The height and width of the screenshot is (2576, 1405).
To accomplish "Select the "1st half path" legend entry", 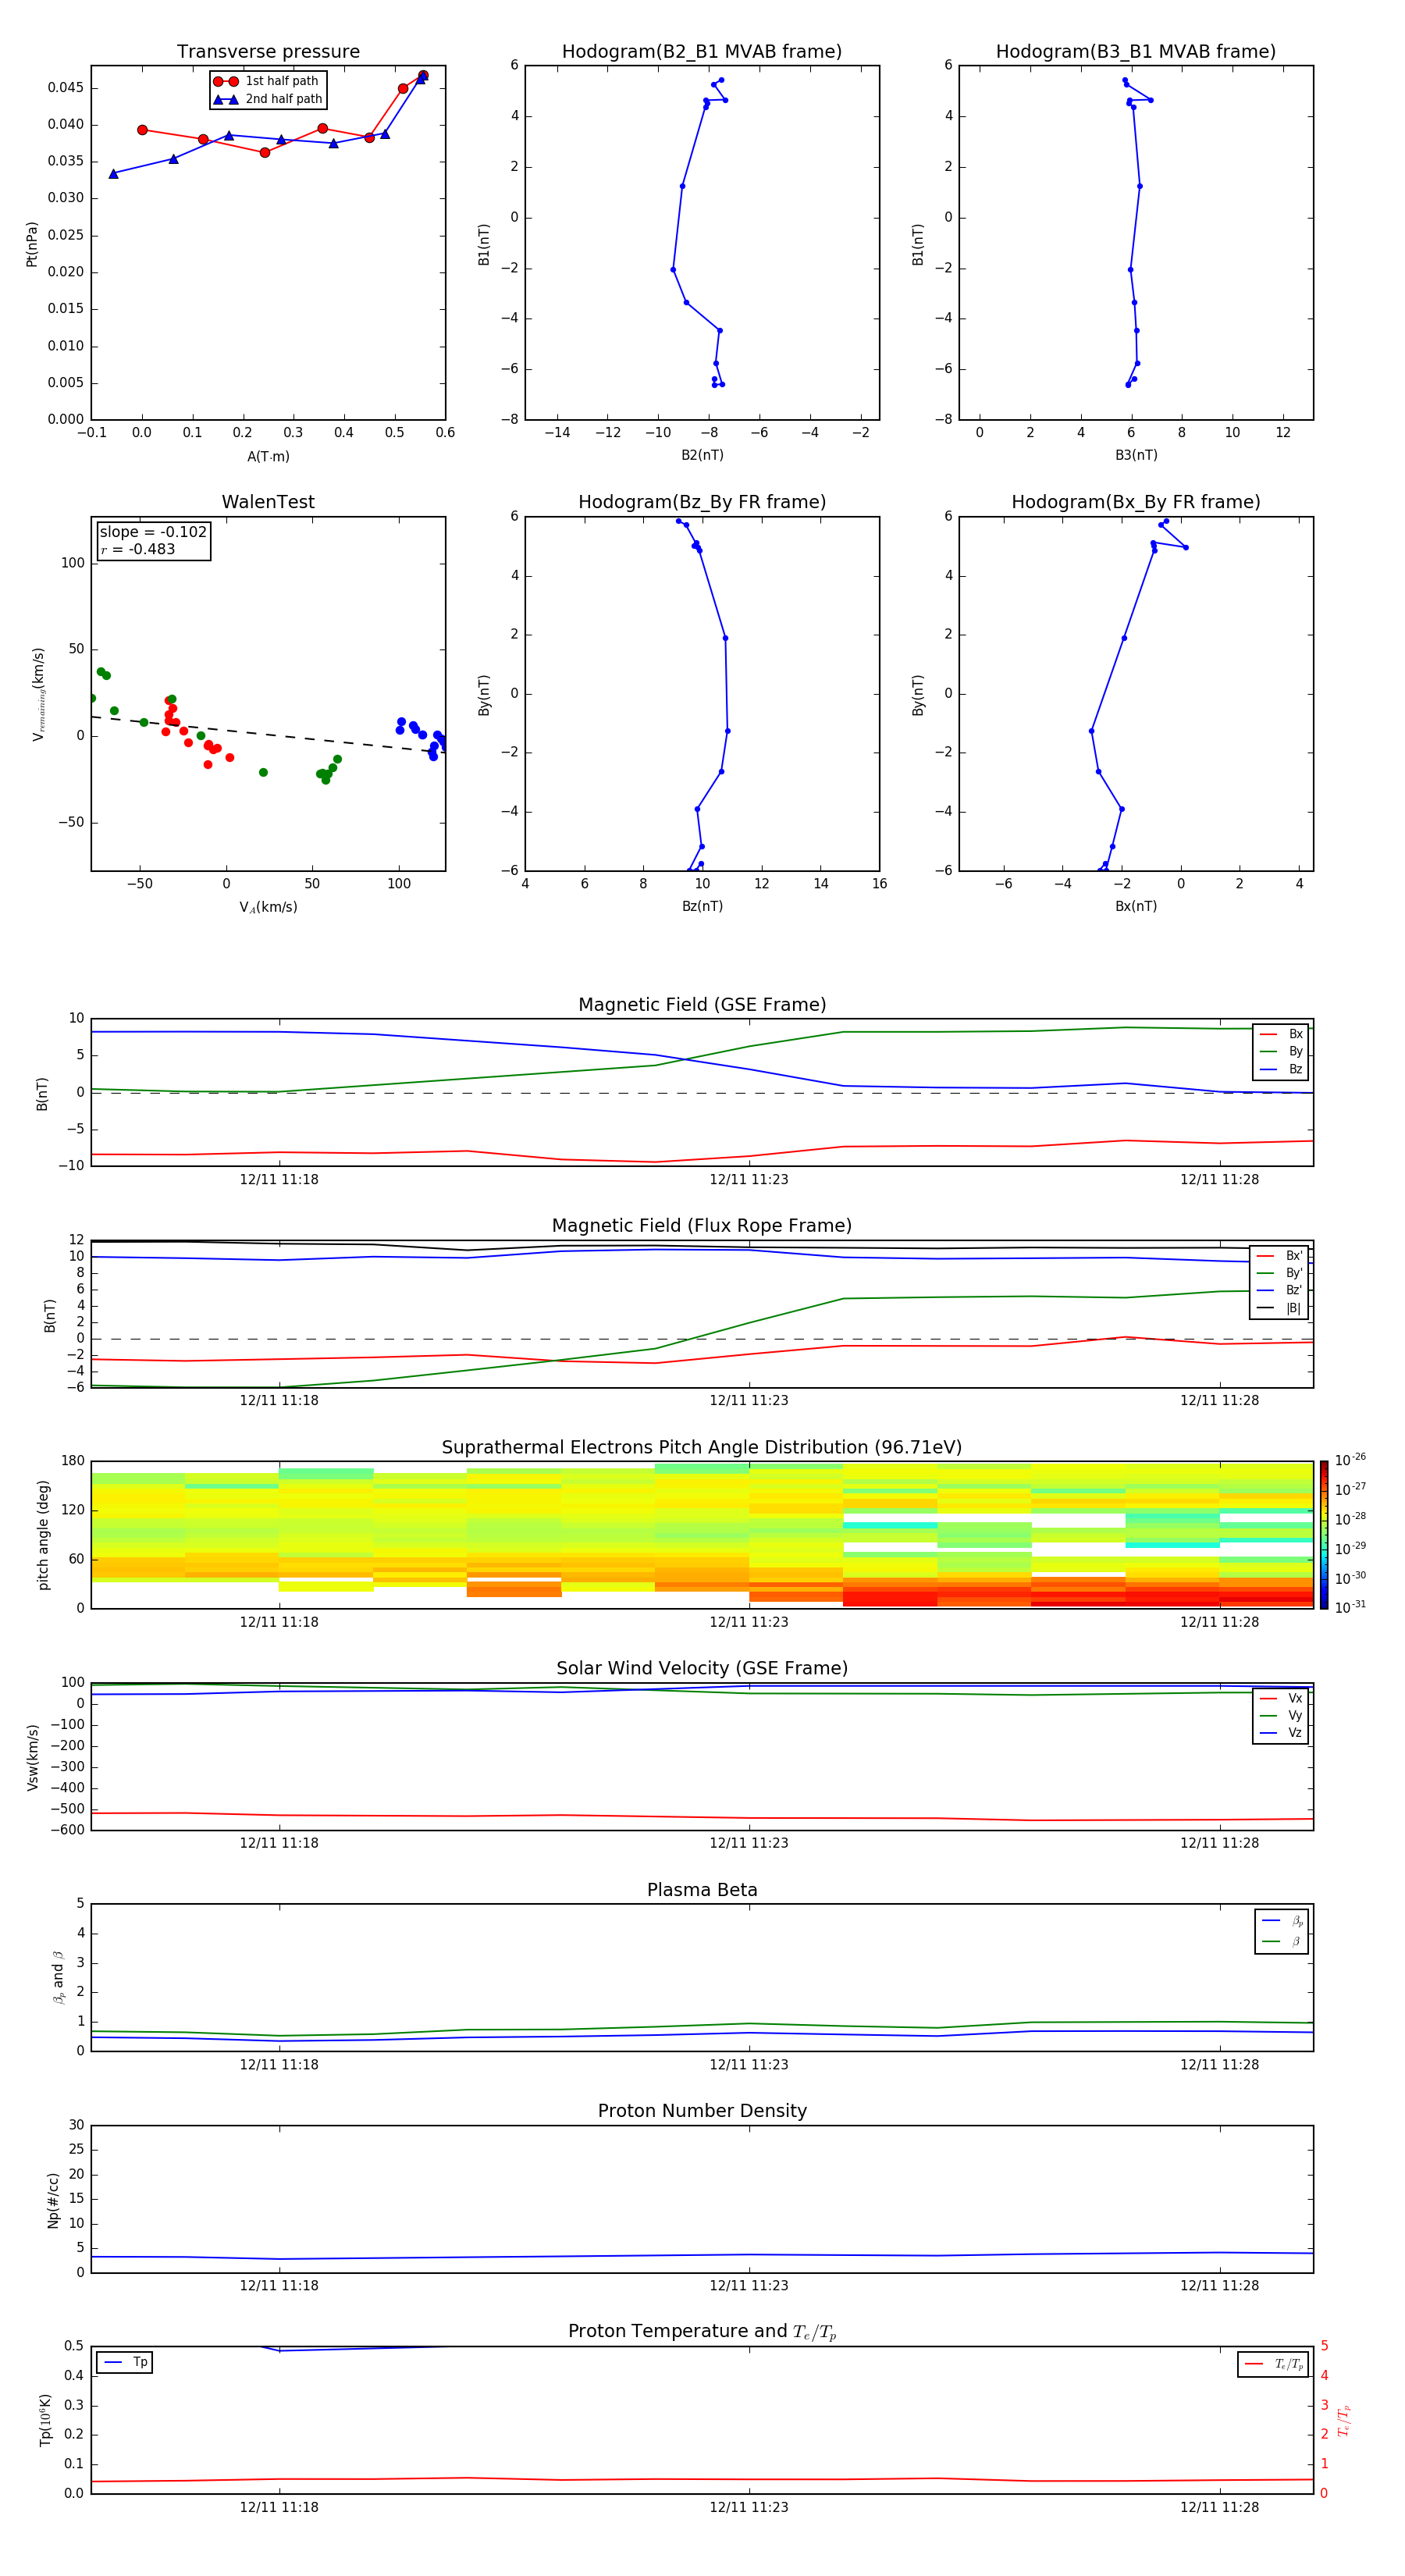I will [268, 81].
